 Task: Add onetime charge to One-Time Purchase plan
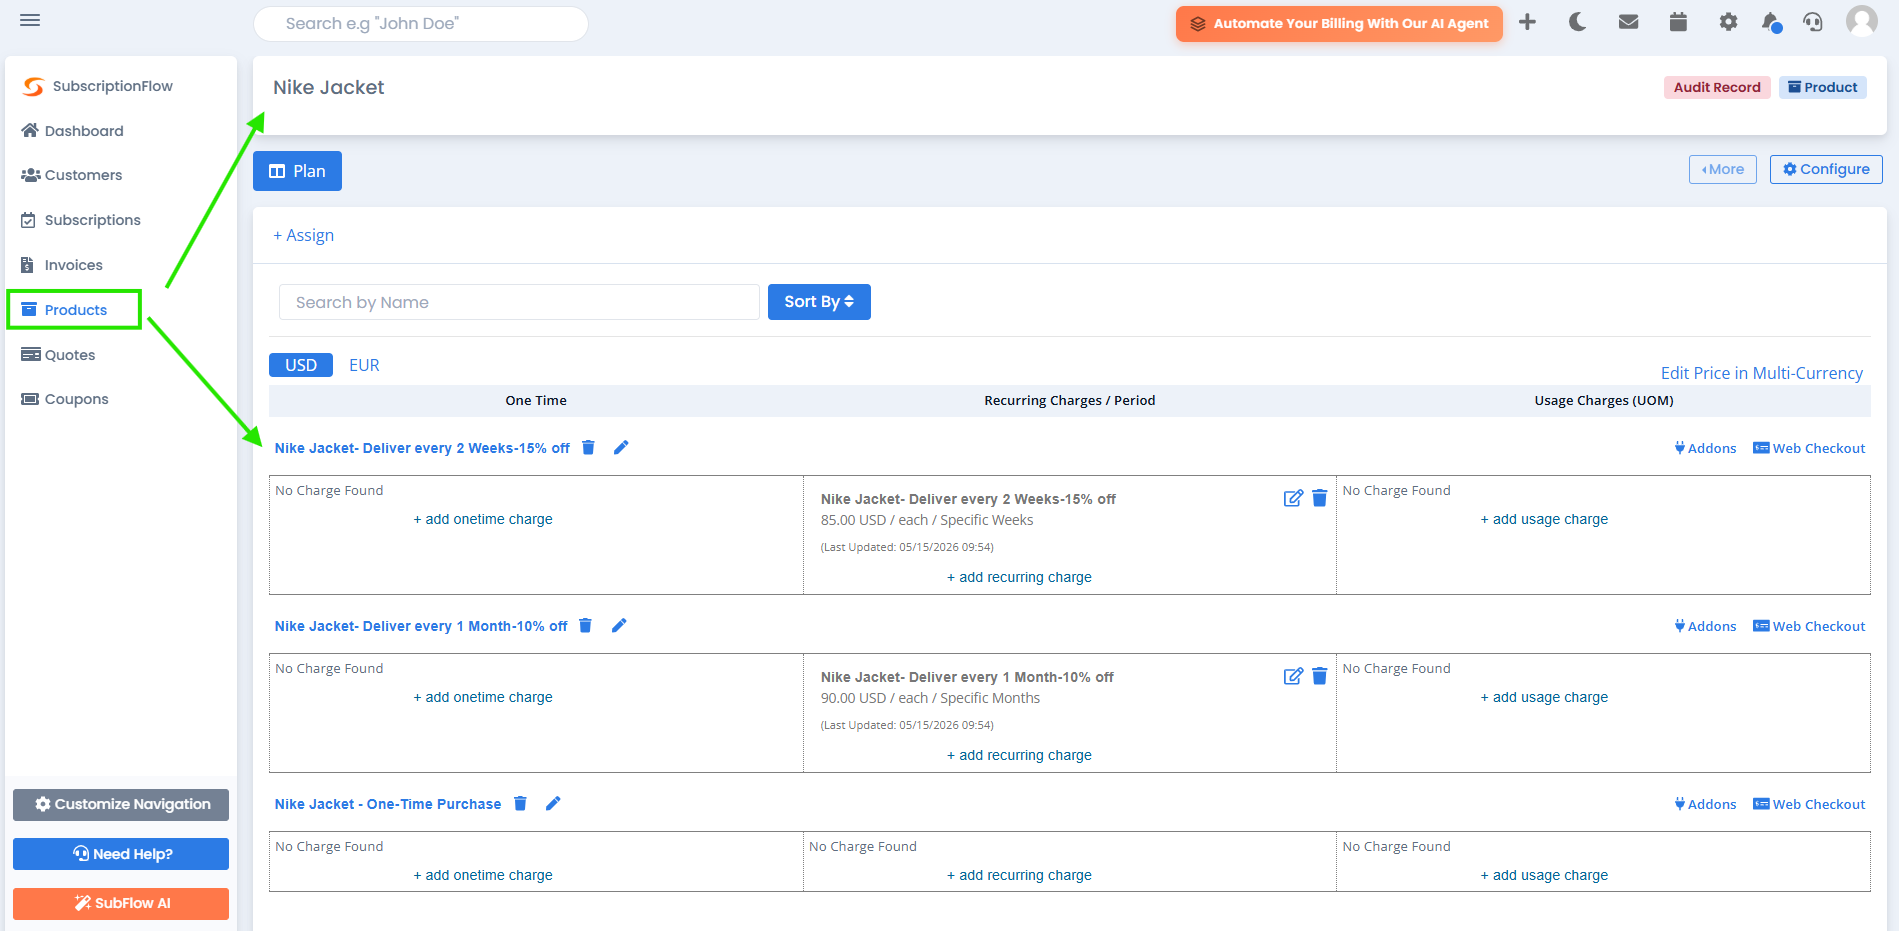(x=483, y=875)
